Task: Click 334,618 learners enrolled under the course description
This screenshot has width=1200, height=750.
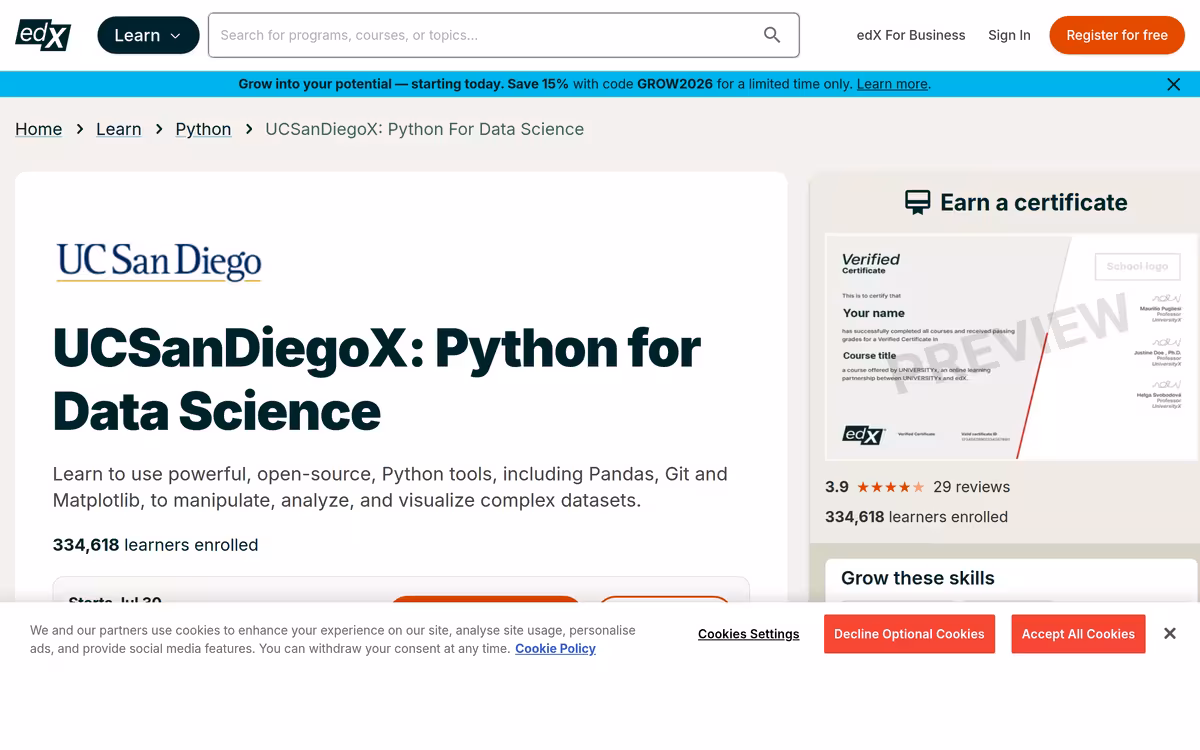Action: [x=155, y=545]
